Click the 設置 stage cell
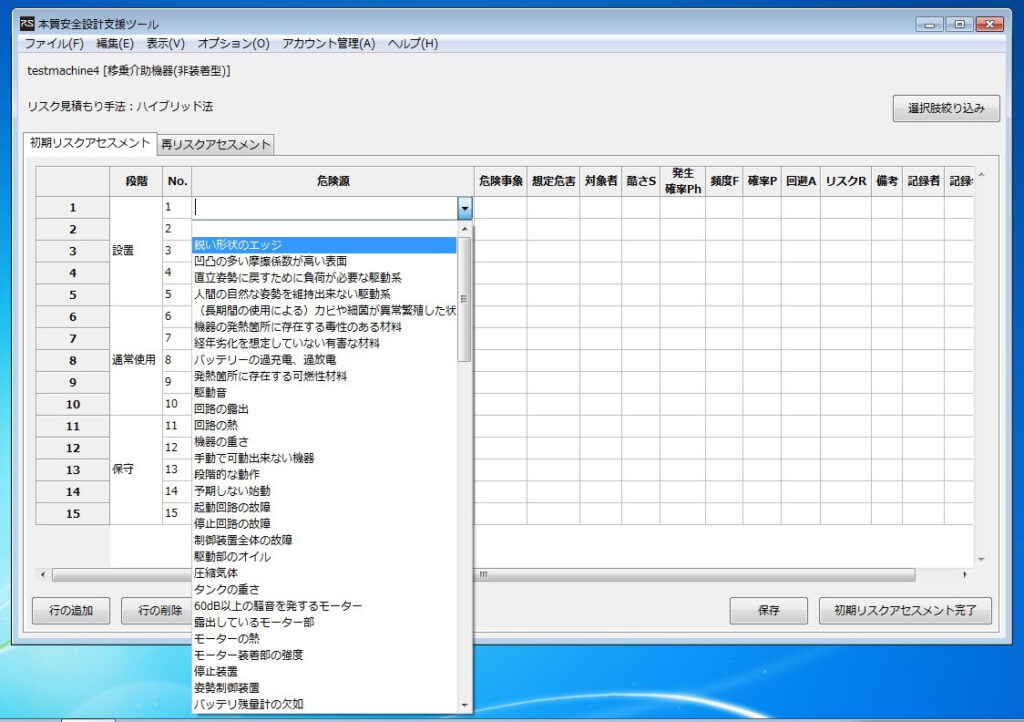 coord(136,251)
